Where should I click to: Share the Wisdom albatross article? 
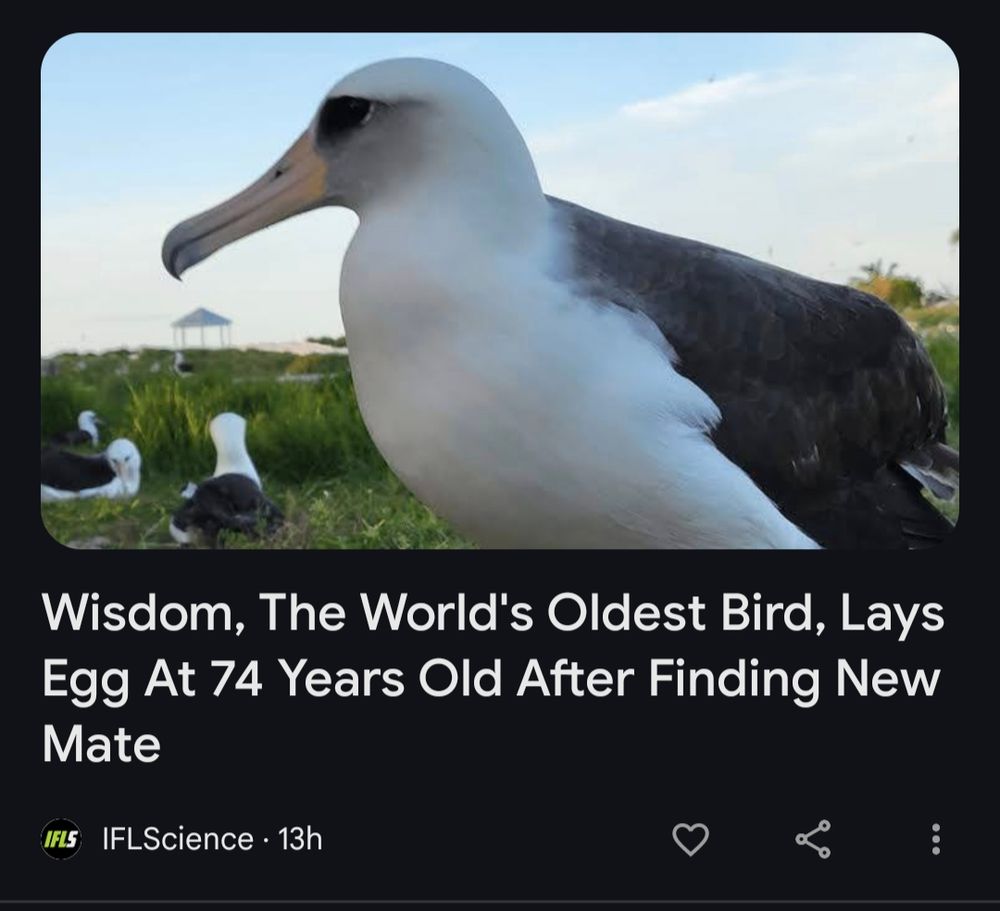coord(813,839)
